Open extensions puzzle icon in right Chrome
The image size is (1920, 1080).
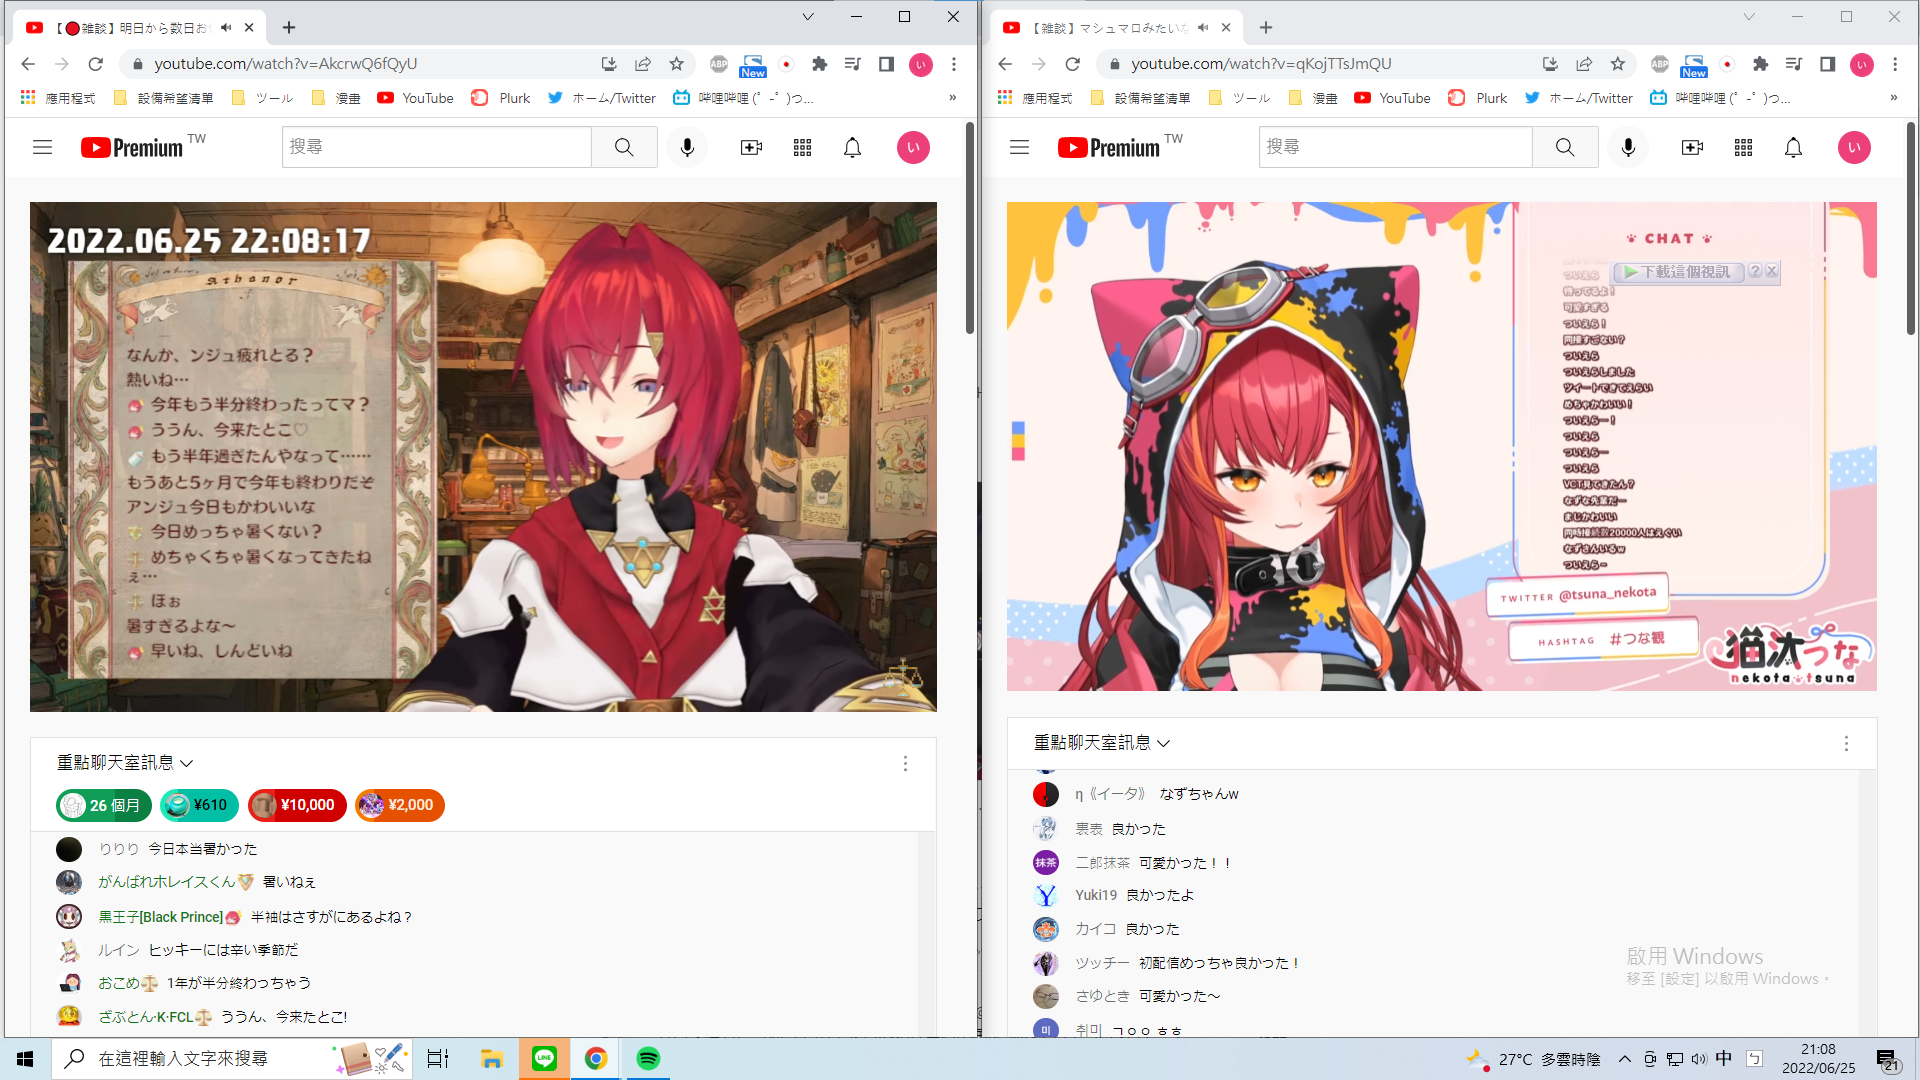click(1761, 64)
